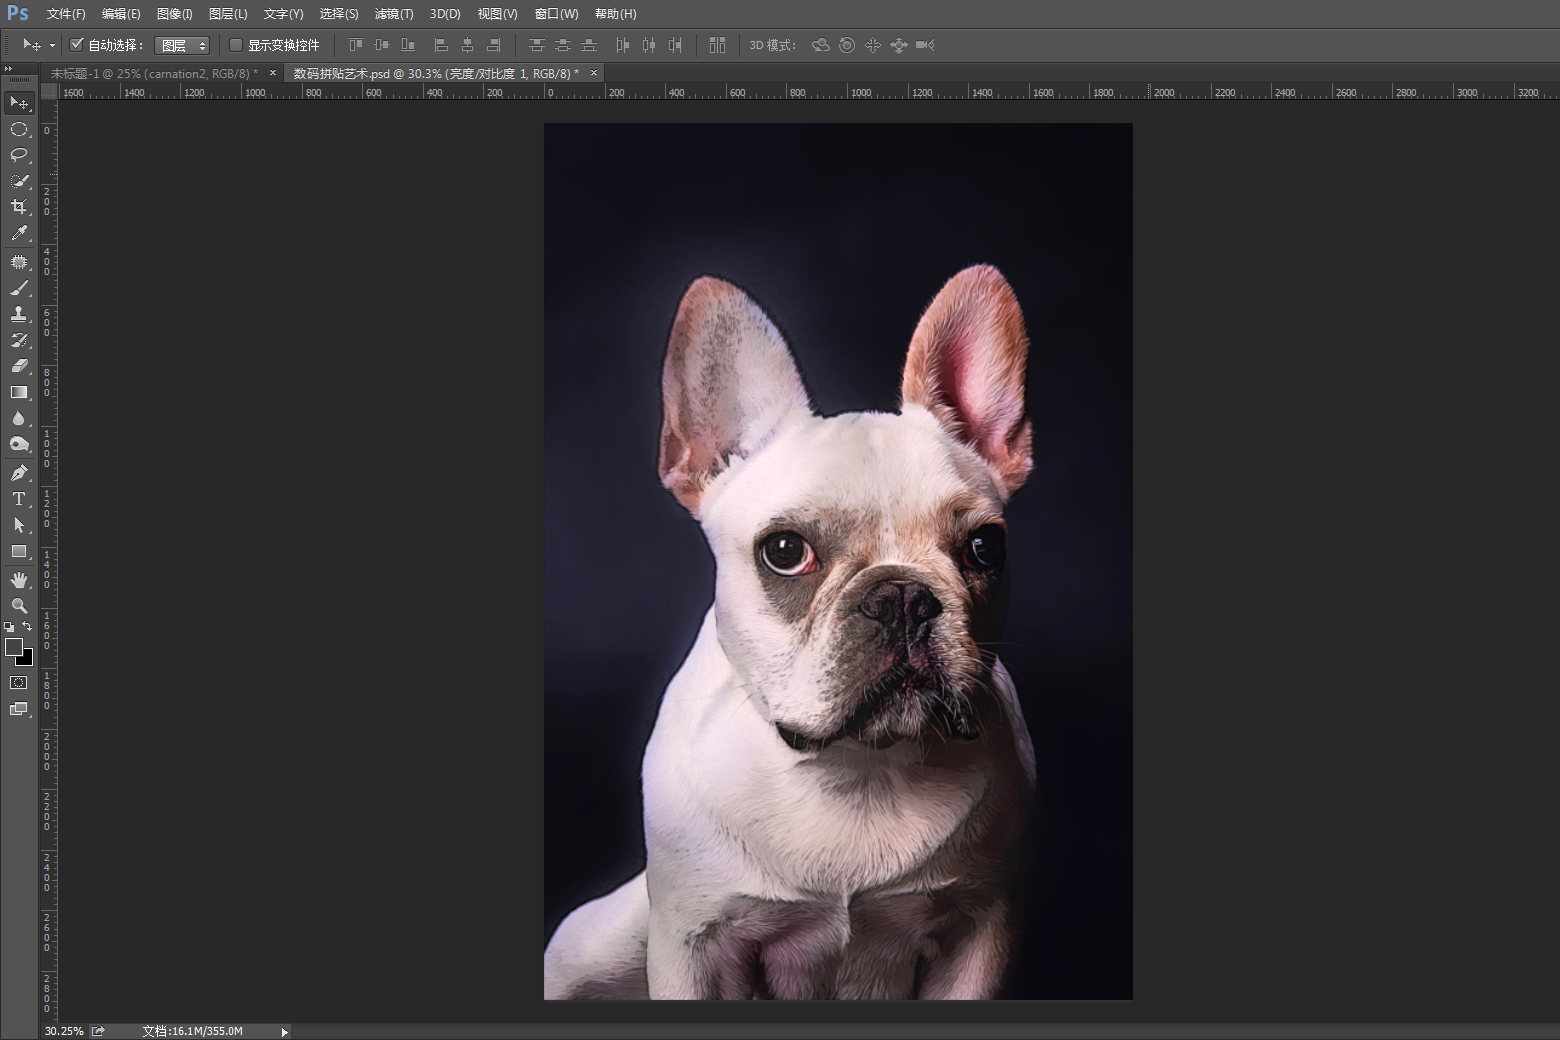Screen dimensions: 1560x1040
Task: Open the foreground color swatch
Action: [13, 647]
